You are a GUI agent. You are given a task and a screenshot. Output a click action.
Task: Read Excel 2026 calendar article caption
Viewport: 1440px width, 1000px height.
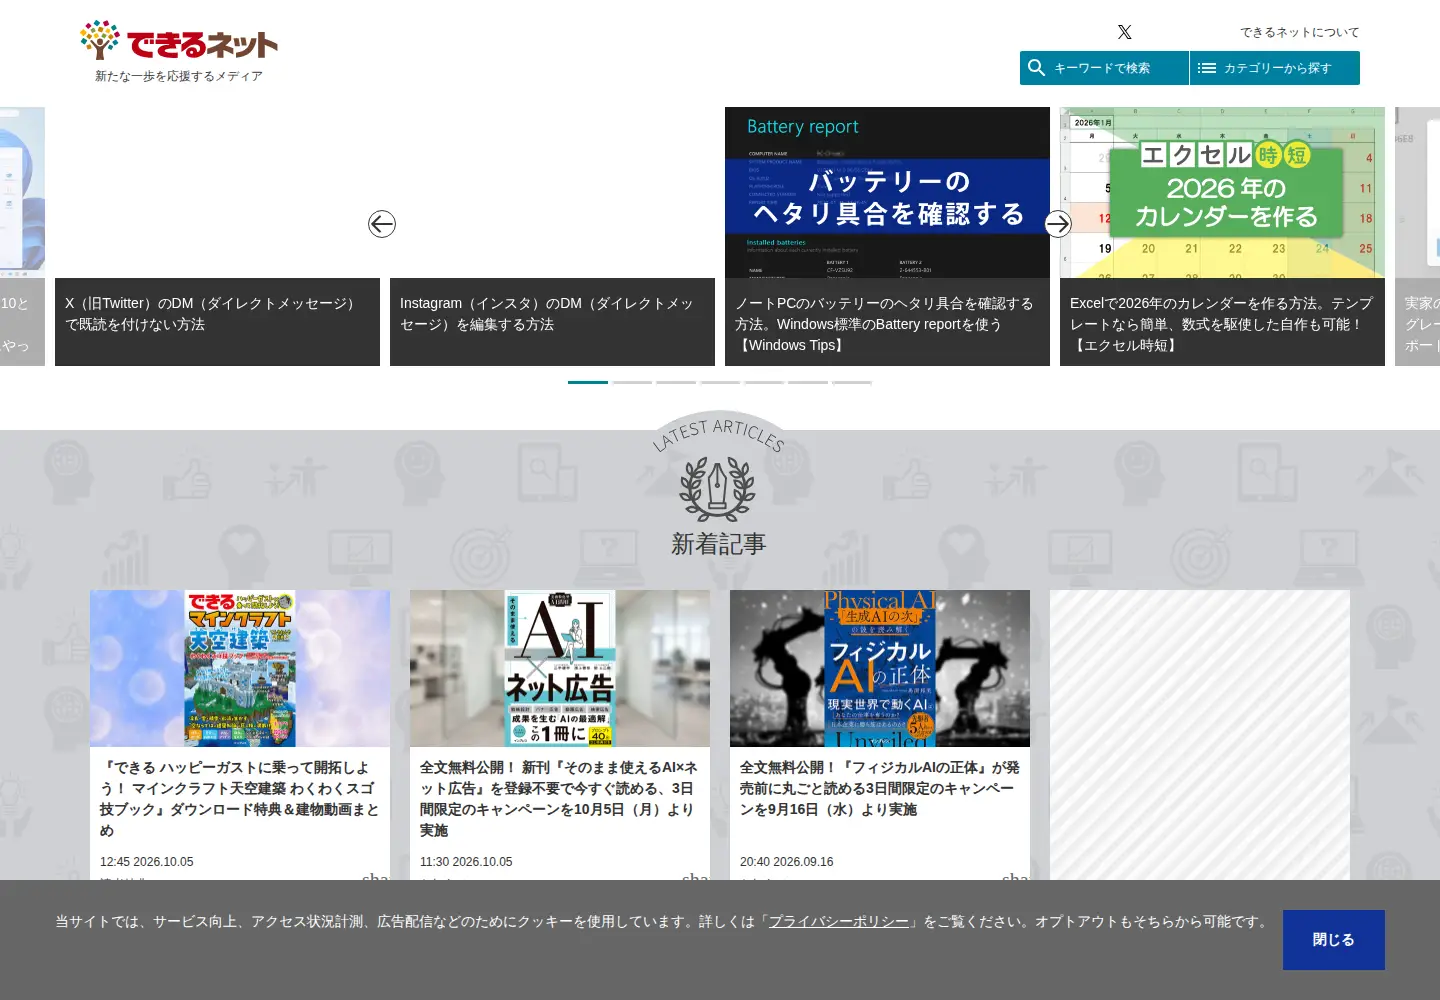[1222, 322]
